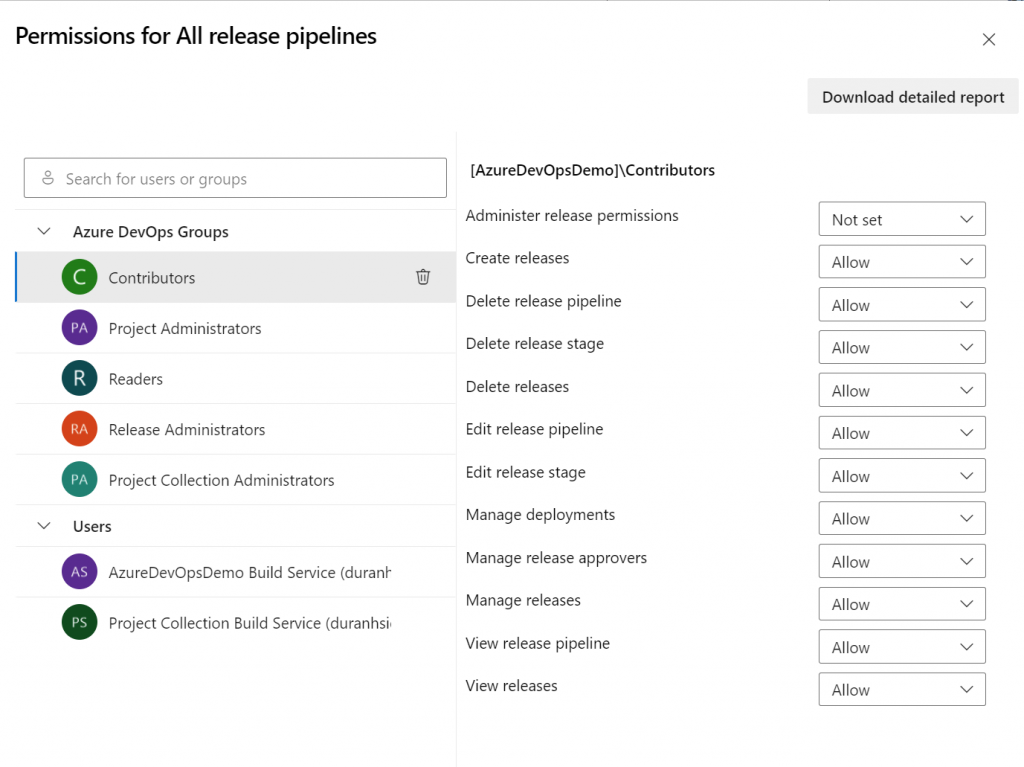Click the search users or groups field

click(x=235, y=179)
